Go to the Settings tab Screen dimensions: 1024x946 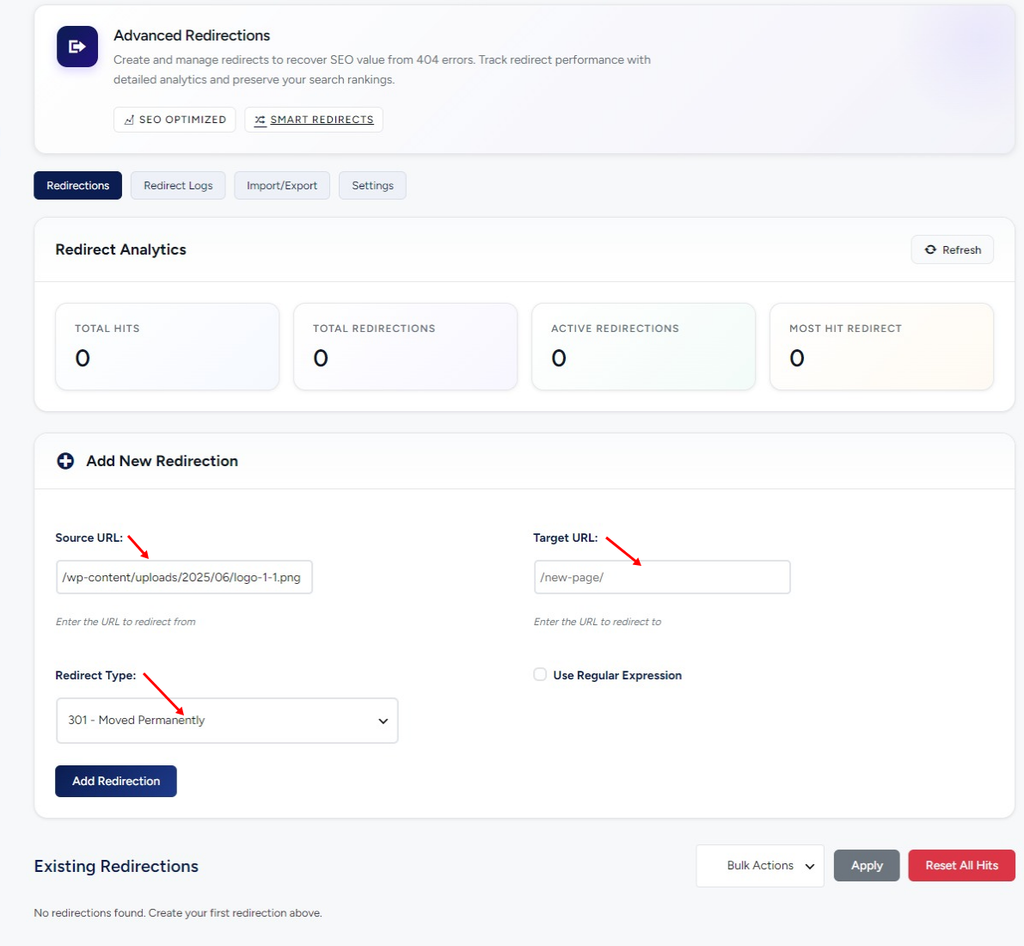tap(372, 185)
